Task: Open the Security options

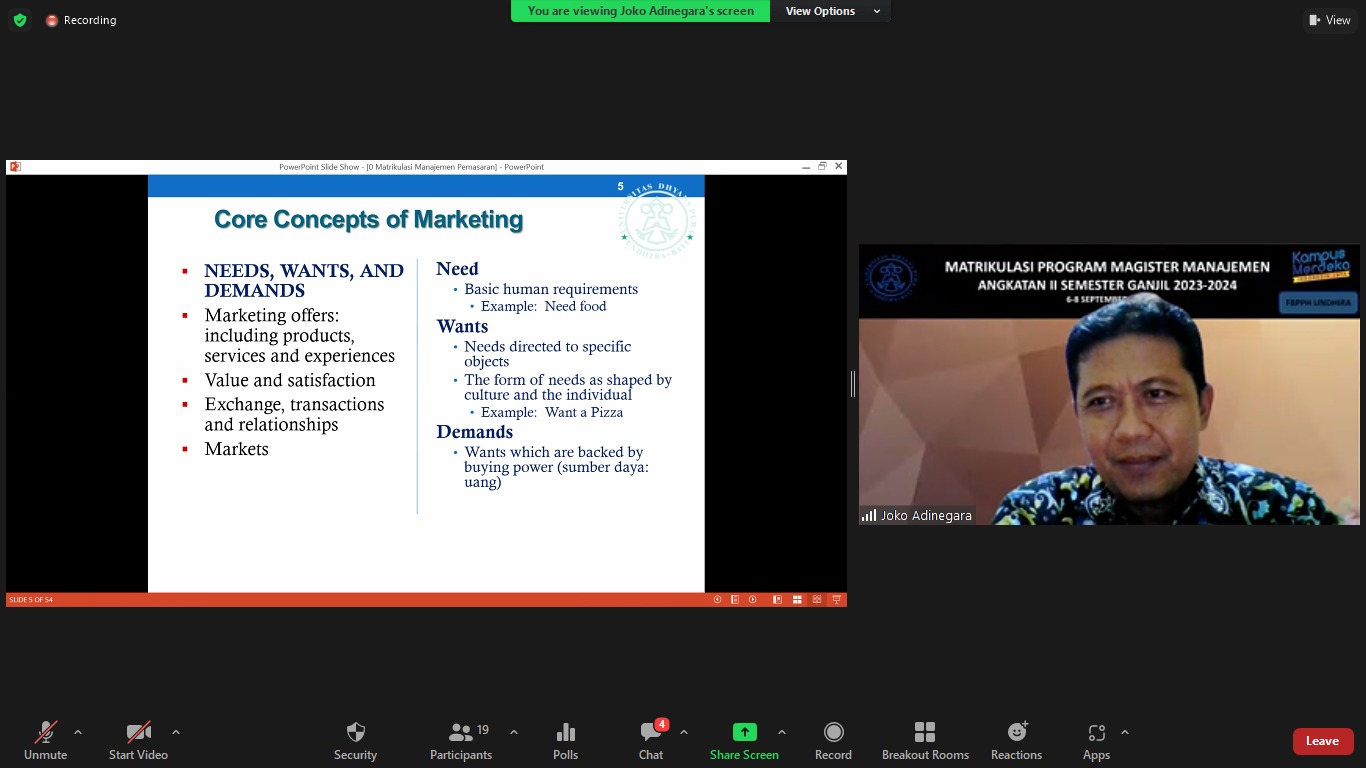Action: coord(355,741)
